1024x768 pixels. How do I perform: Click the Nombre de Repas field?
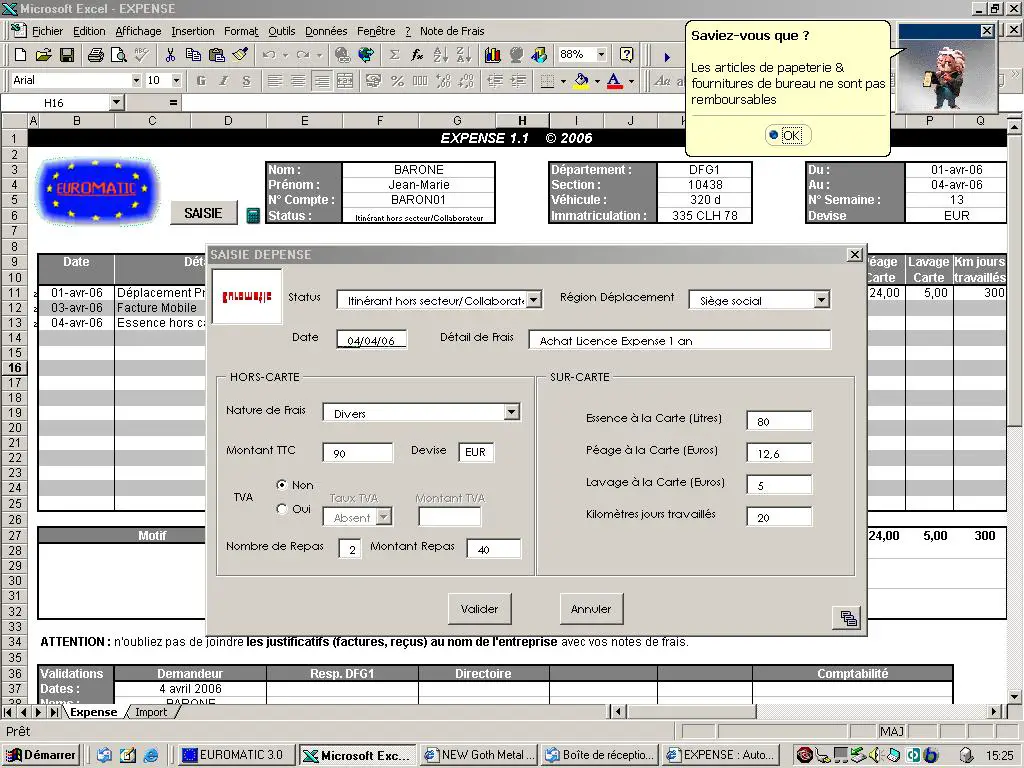coord(350,549)
